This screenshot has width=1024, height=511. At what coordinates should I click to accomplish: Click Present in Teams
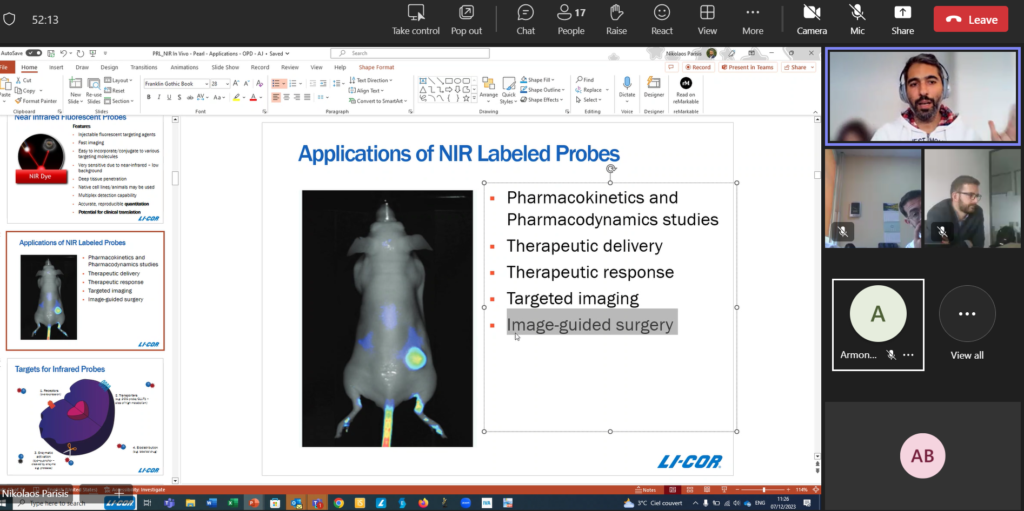coord(748,67)
